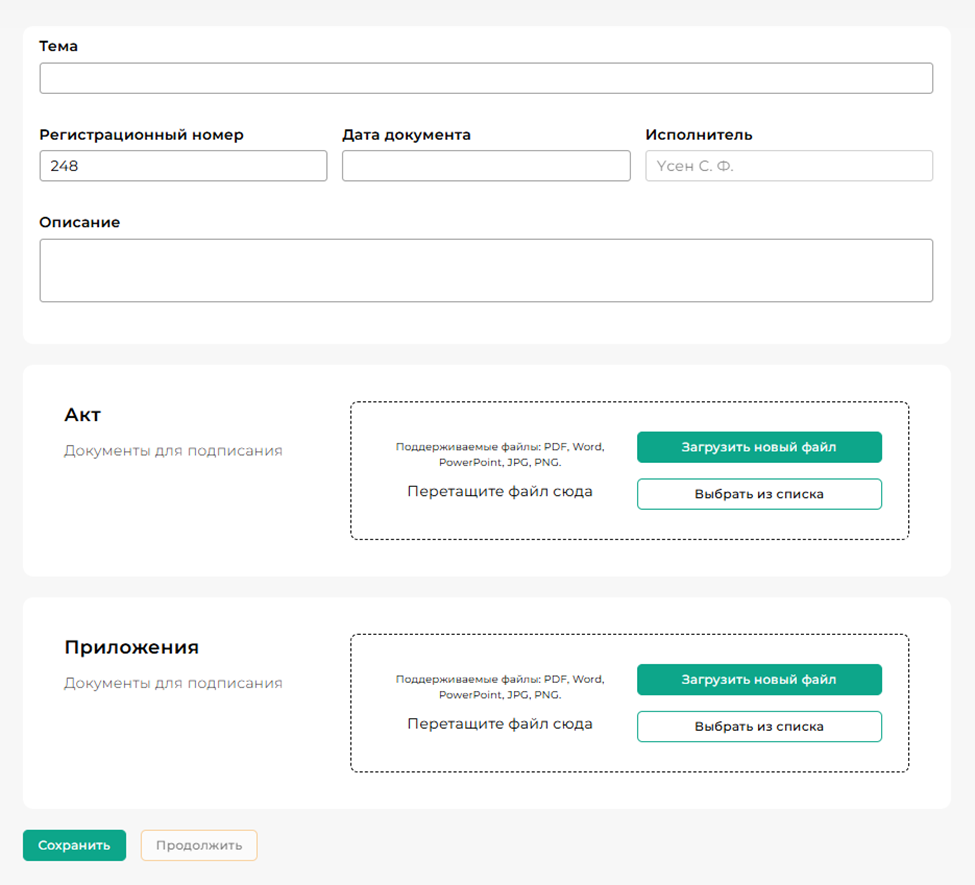Viewport: 975px width, 885px height.
Task: Click Перетащите файл сюда in Приложения drop zone
Action: (x=500, y=723)
